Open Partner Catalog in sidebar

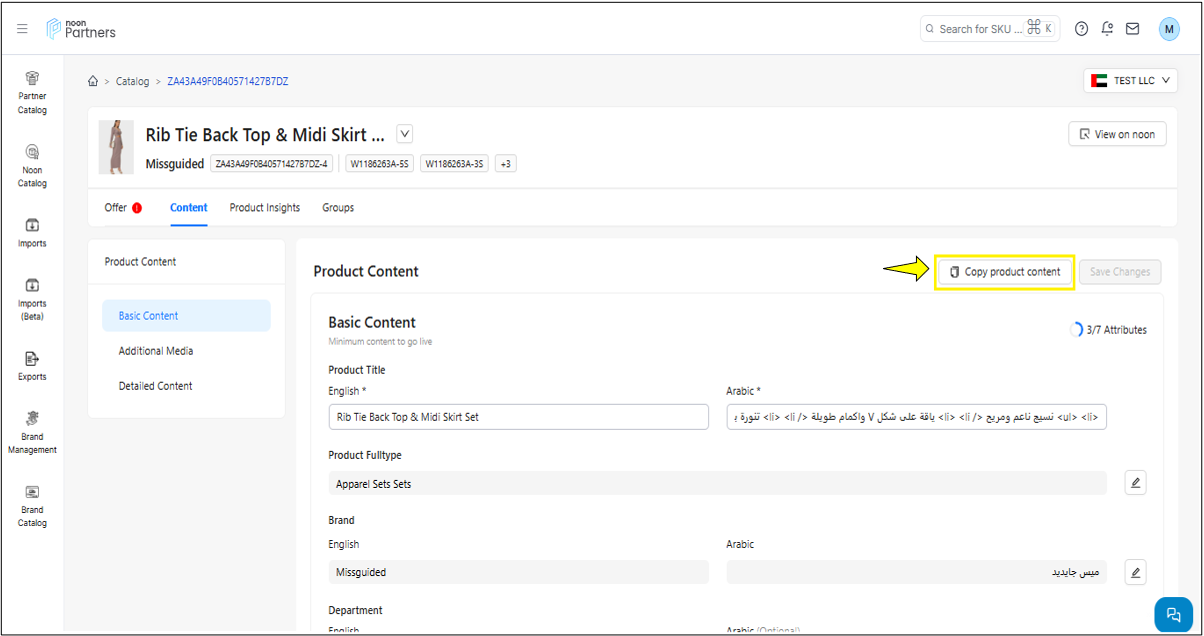[x=32, y=93]
